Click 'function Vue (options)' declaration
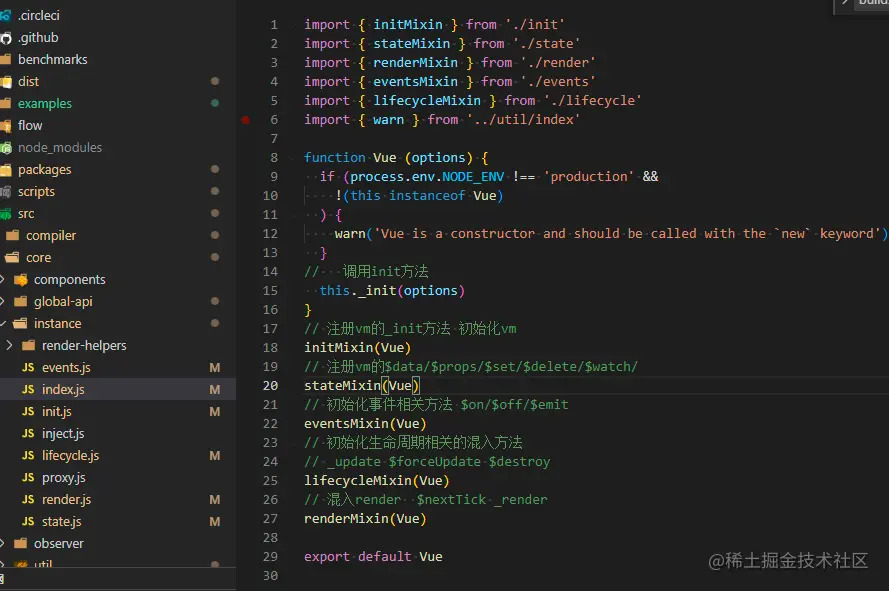 click(x=388, y=158)
